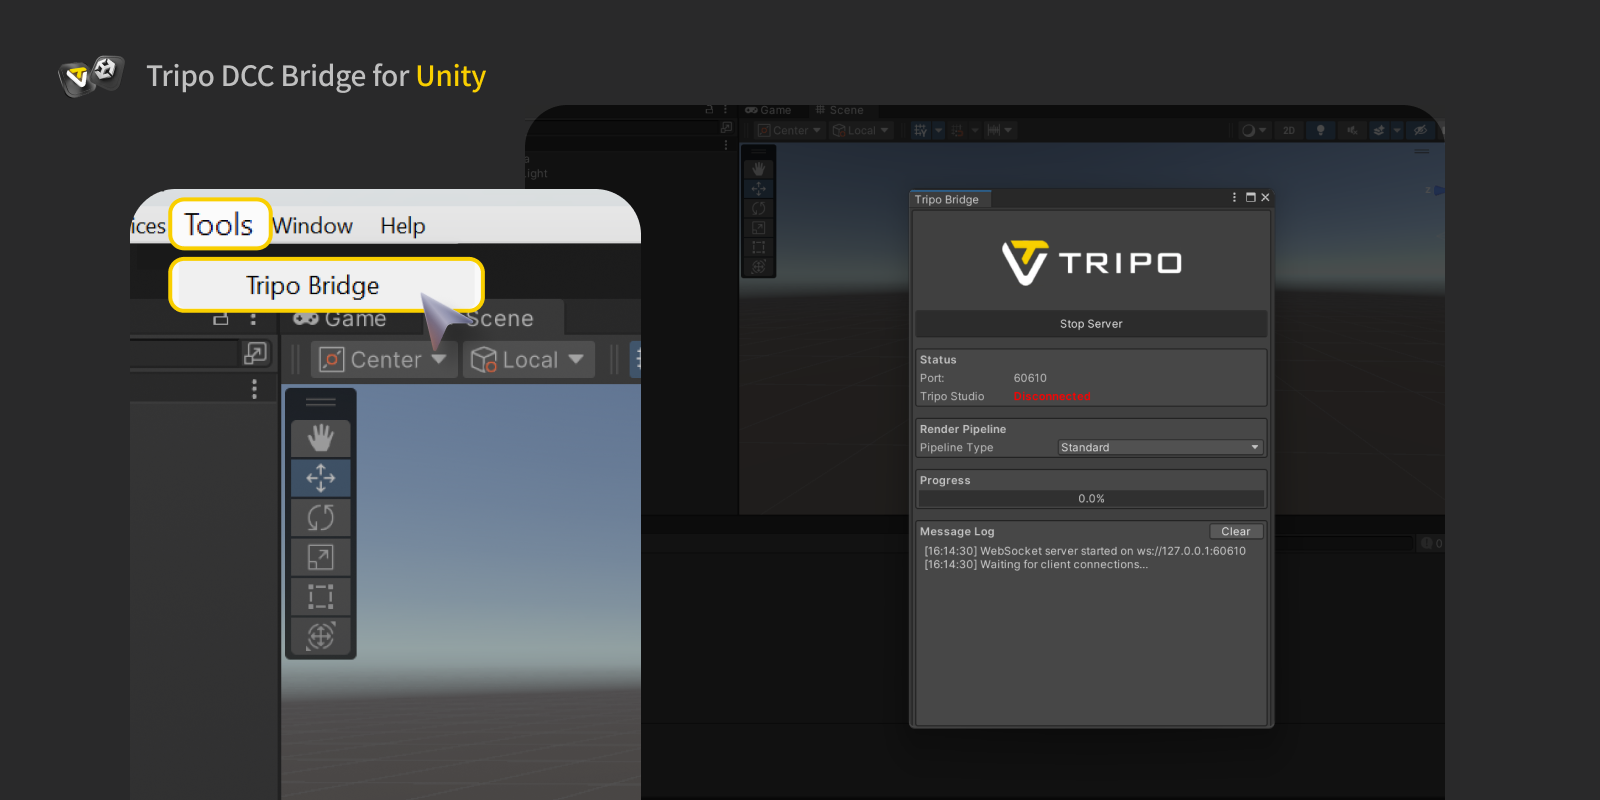
Task: Toggle 2D view in the scene toolbar
Action: [1289, 130]
